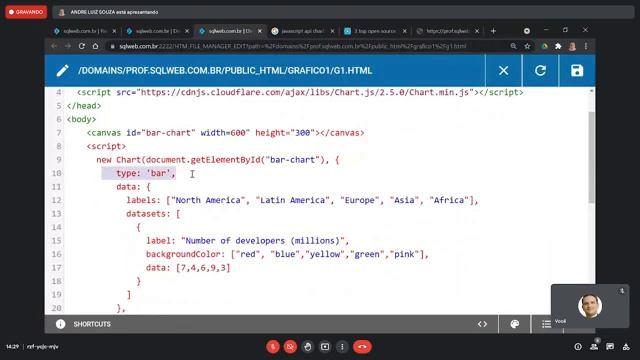Click the backgroundColor line of code

pos(287,254)
